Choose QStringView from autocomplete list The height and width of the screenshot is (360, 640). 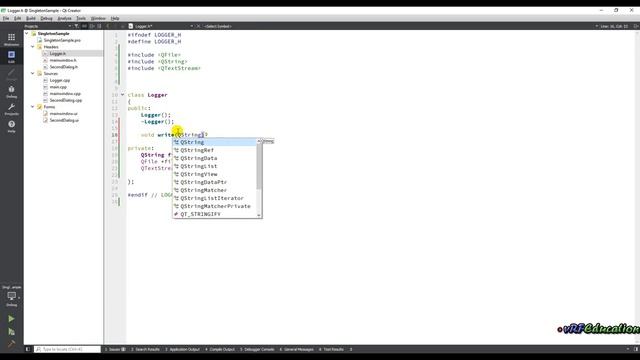(215, 174)
